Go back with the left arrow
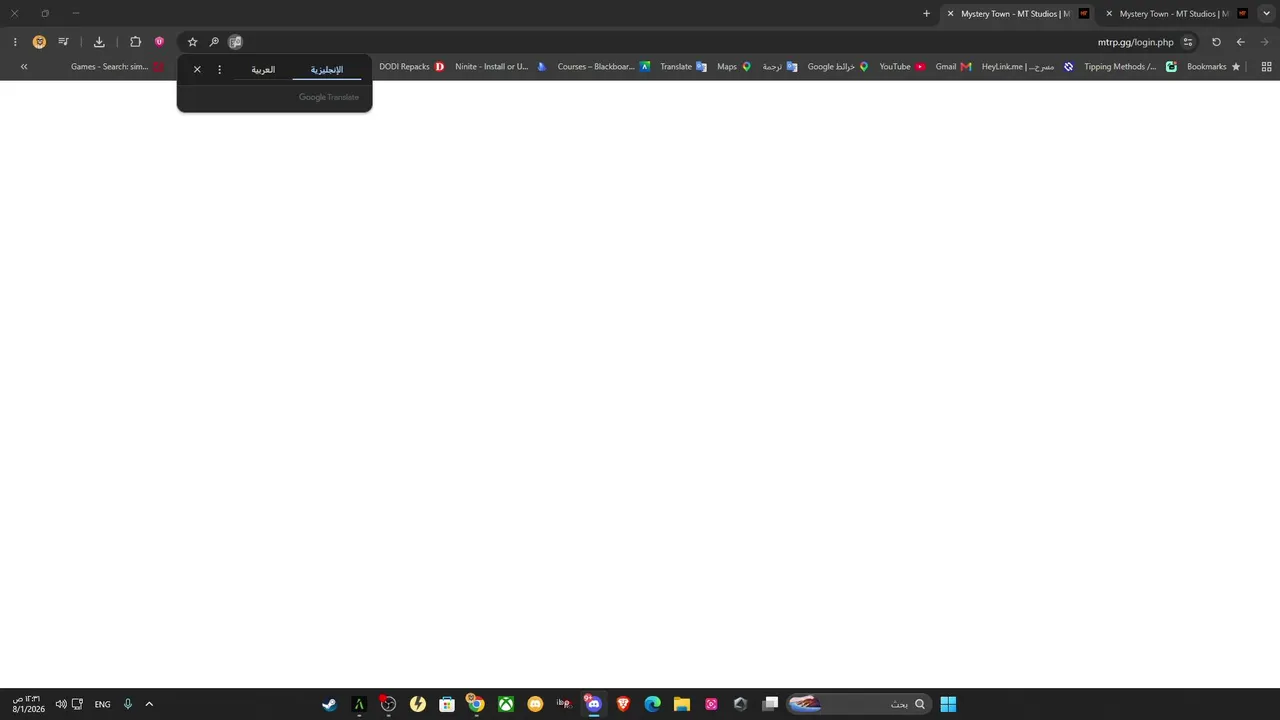Screen dimensions: 1280x720 click(x=1241, y=42)
